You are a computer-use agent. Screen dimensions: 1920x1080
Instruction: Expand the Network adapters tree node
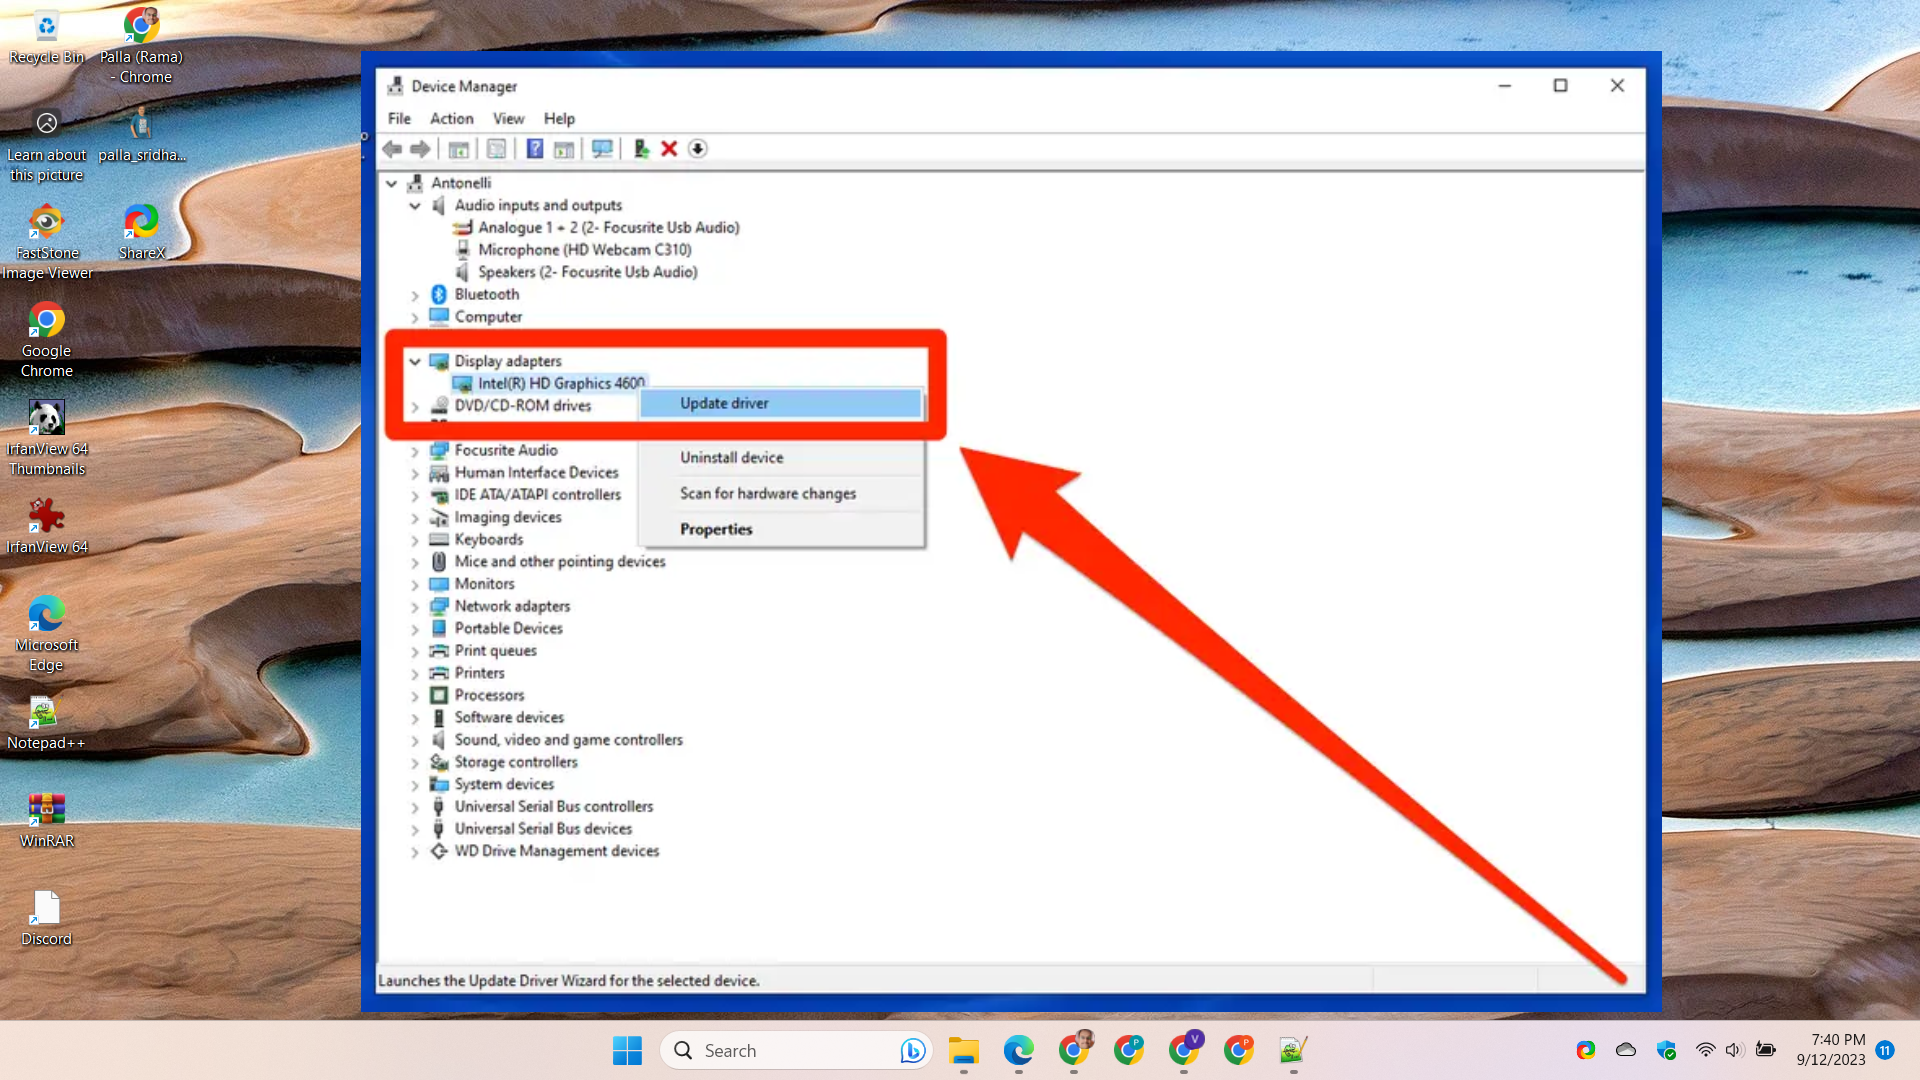coord(415,606)
